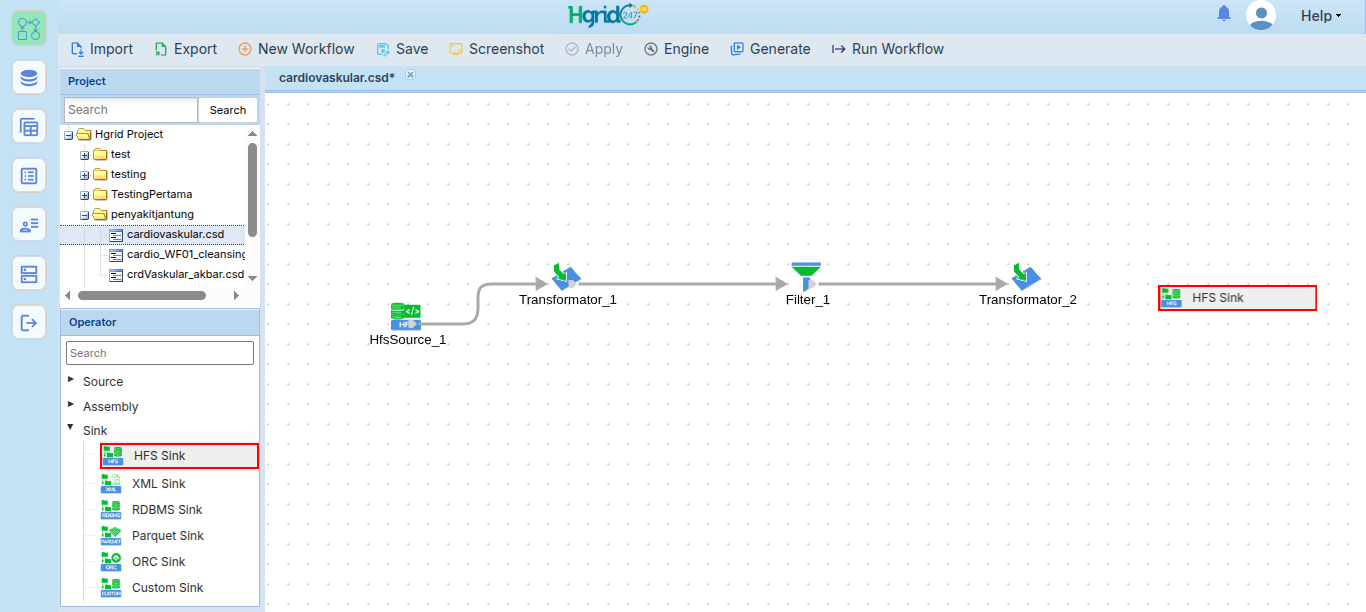The width and height of the screenshot is (1366, 612).
Task: Click the project Search button
Action: (x=228, y=110)
